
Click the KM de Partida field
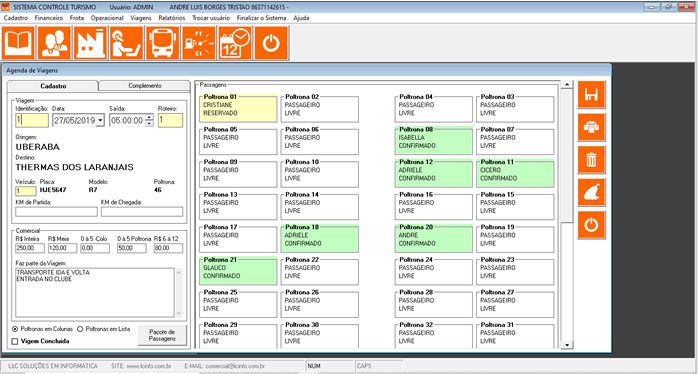pos(56,211)
